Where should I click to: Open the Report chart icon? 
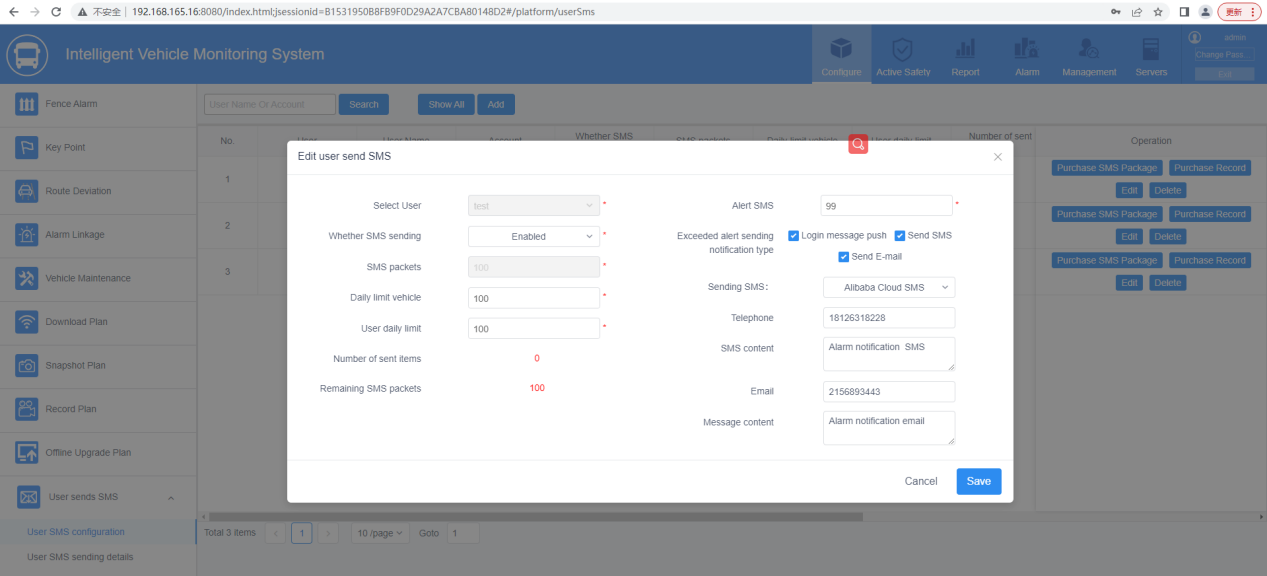(966, 50)
